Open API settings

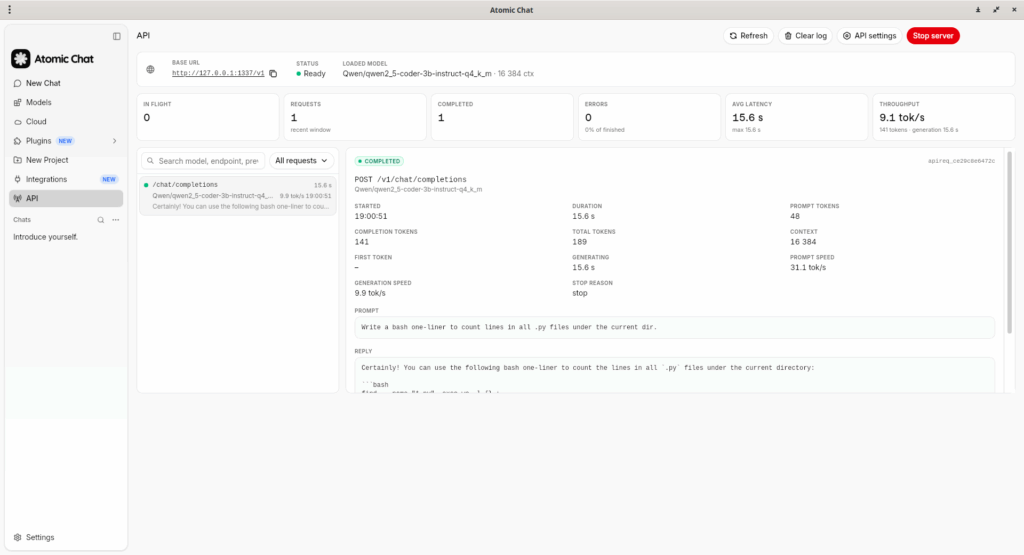[869, 36]
